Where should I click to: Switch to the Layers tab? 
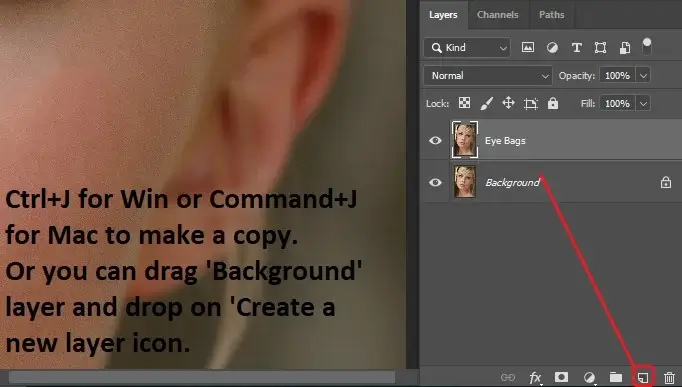pos(443,15)
